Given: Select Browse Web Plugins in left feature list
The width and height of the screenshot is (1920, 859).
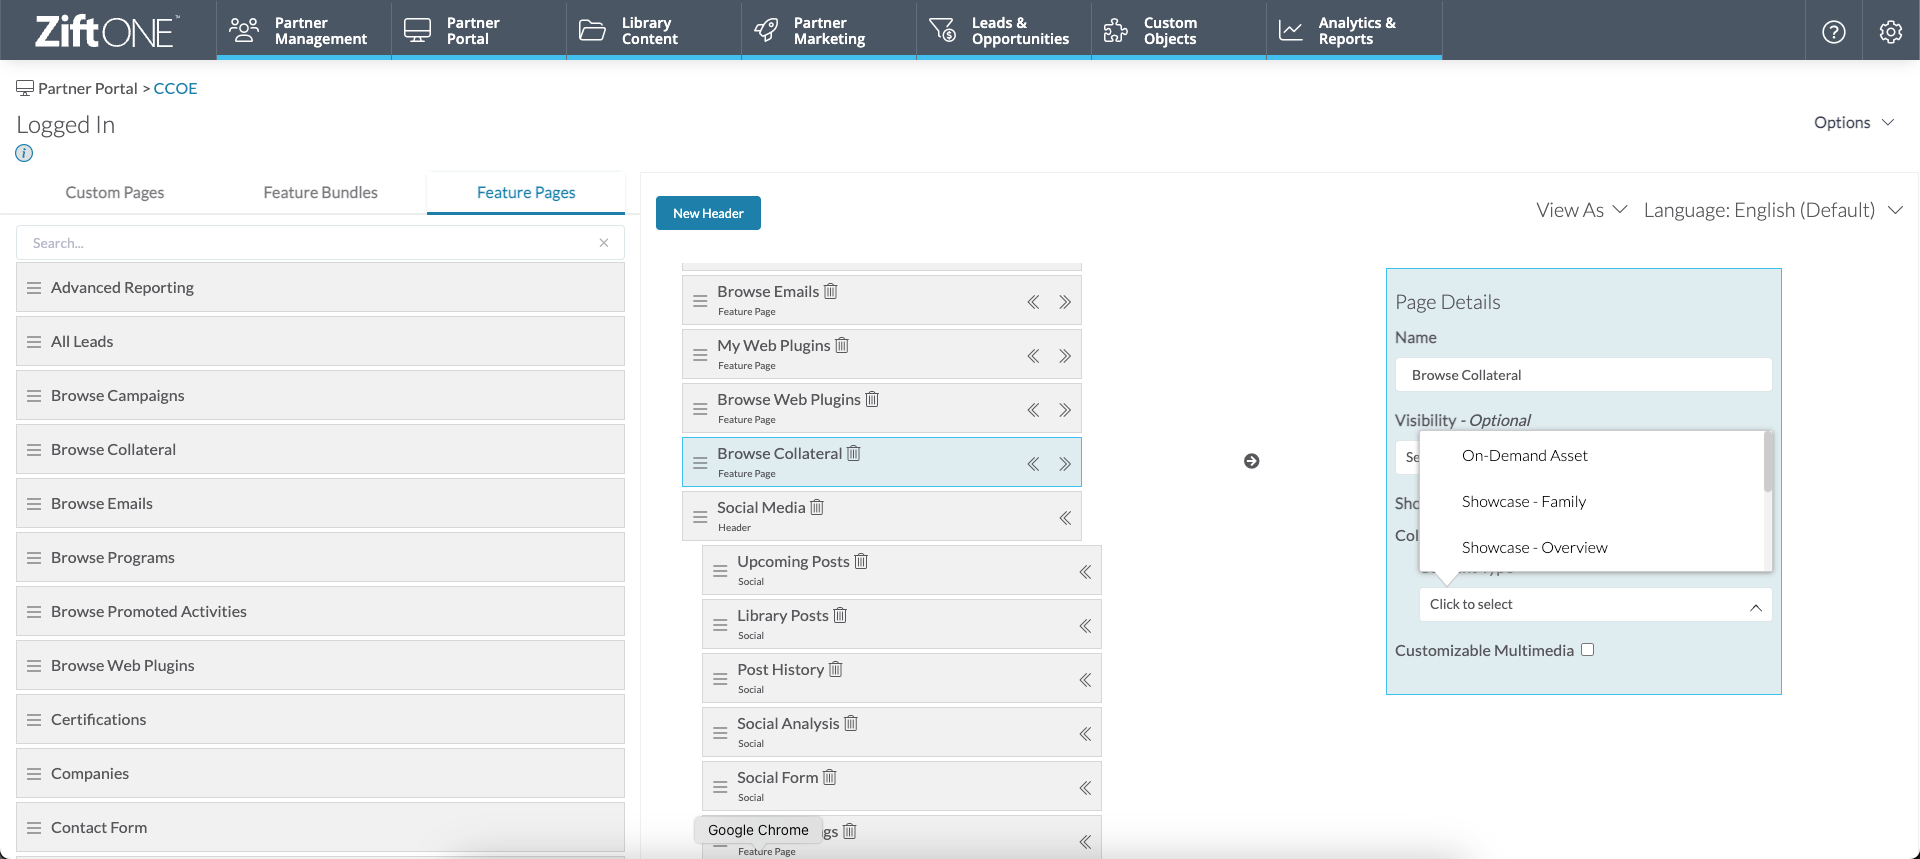Looking at the screenshot, I should (320, 665).
